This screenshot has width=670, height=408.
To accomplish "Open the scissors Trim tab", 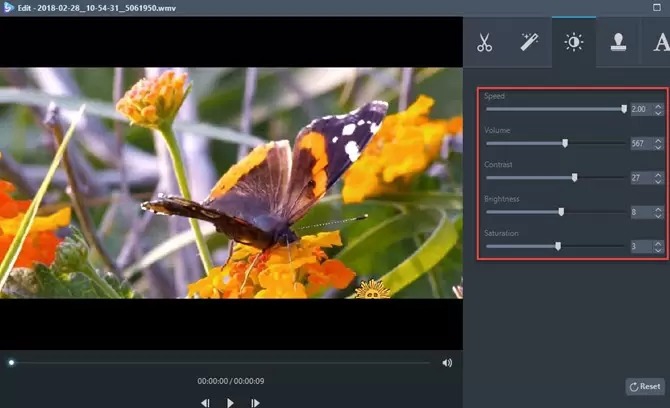I will coord(484,43).
